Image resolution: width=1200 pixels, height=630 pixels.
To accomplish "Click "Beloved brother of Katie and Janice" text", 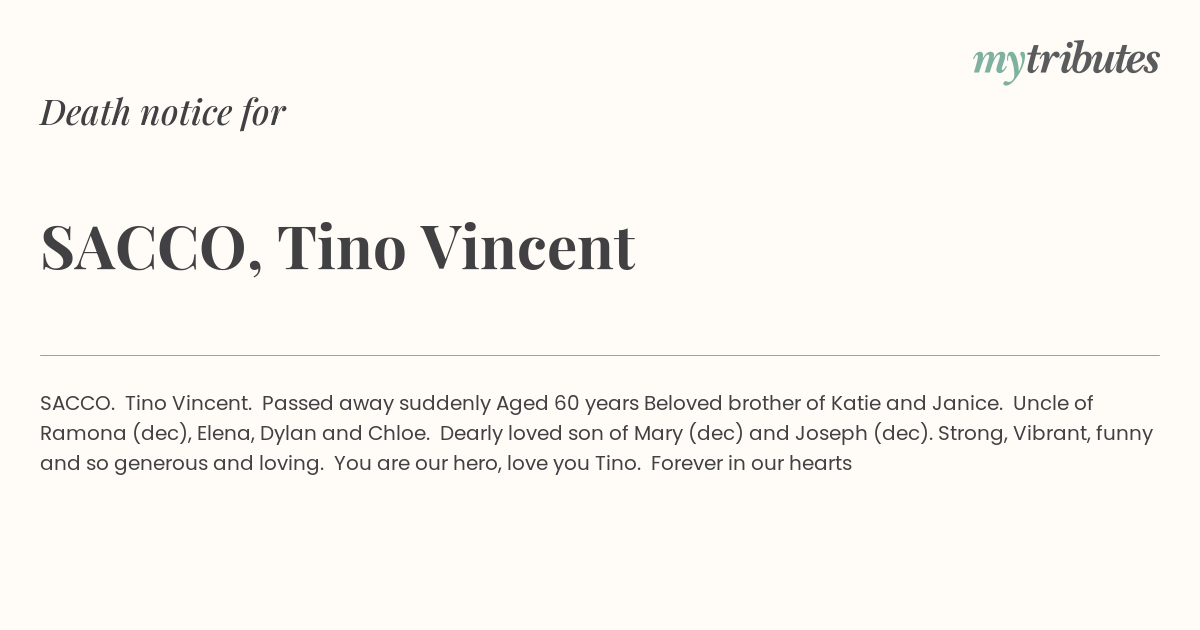I will click(822, 403).
